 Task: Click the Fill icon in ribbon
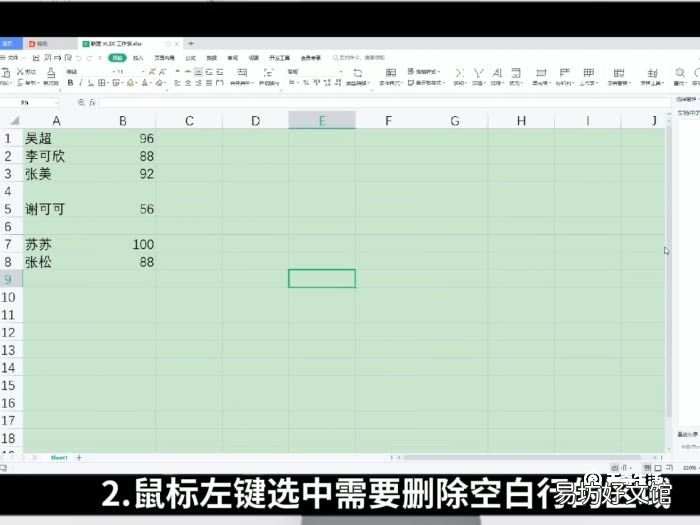tap(516, 73)
